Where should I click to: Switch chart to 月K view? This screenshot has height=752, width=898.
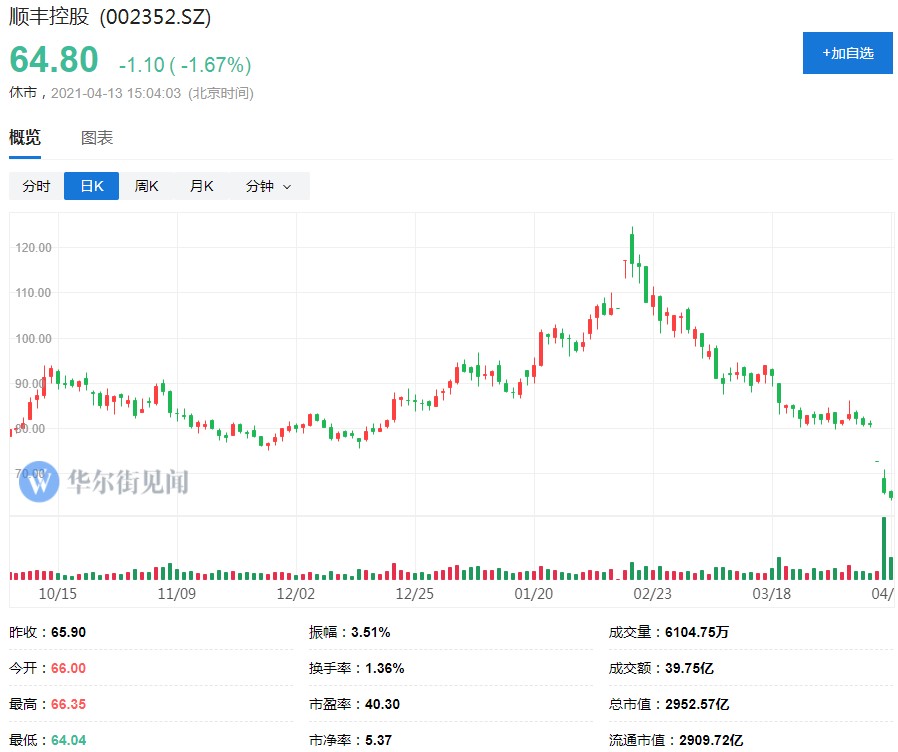point(202,186)
